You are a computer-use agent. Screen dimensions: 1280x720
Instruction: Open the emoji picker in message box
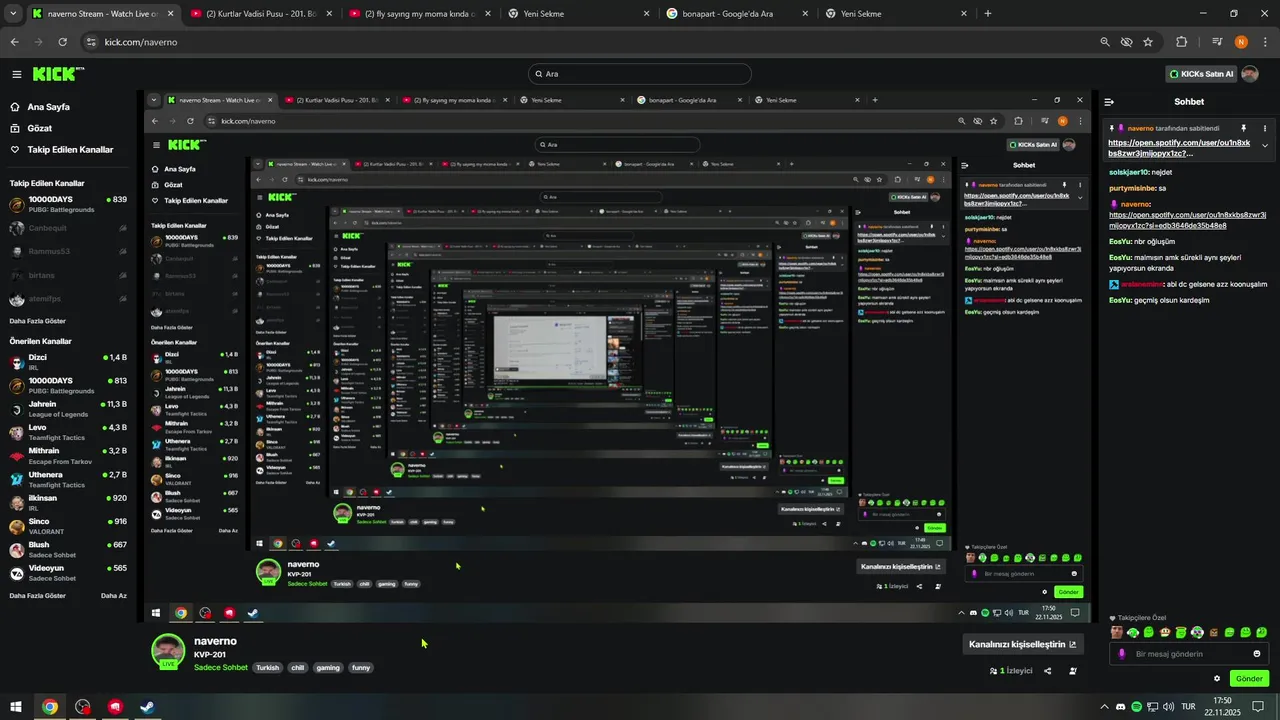point(1257,654)
